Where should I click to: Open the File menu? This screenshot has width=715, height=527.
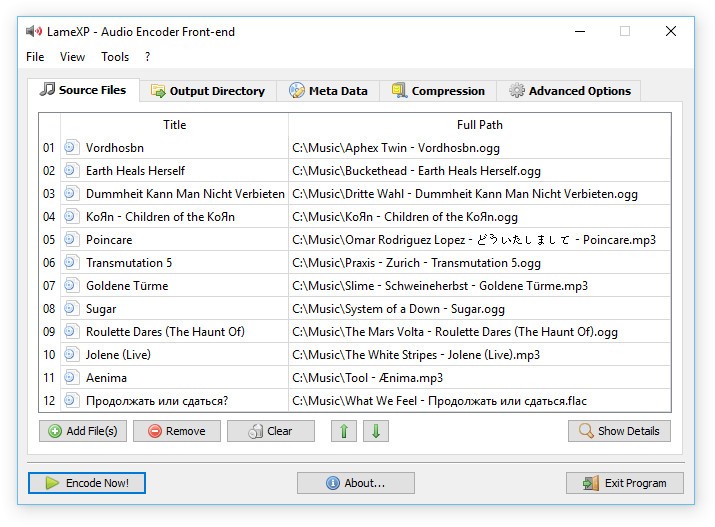(35, 57)
